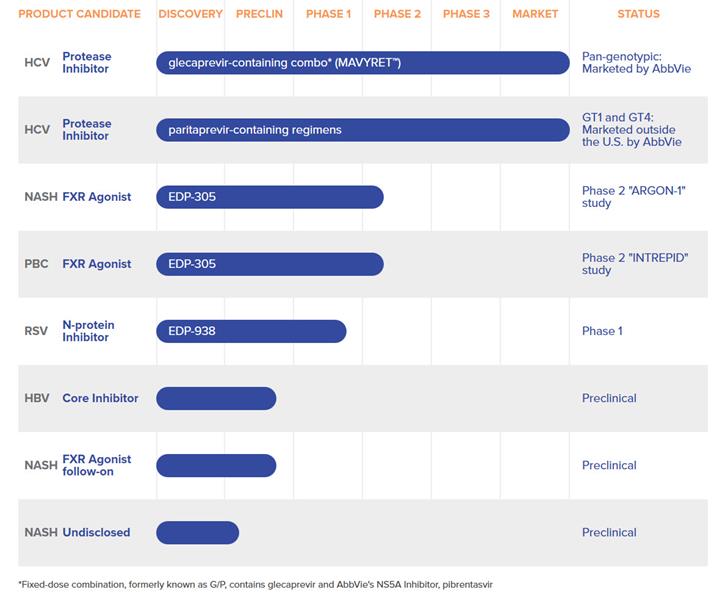This screenshot has width=720, height=595.
Task: Click the paritaprevir-containing regimens bar
Action: [x=362, y=130]
